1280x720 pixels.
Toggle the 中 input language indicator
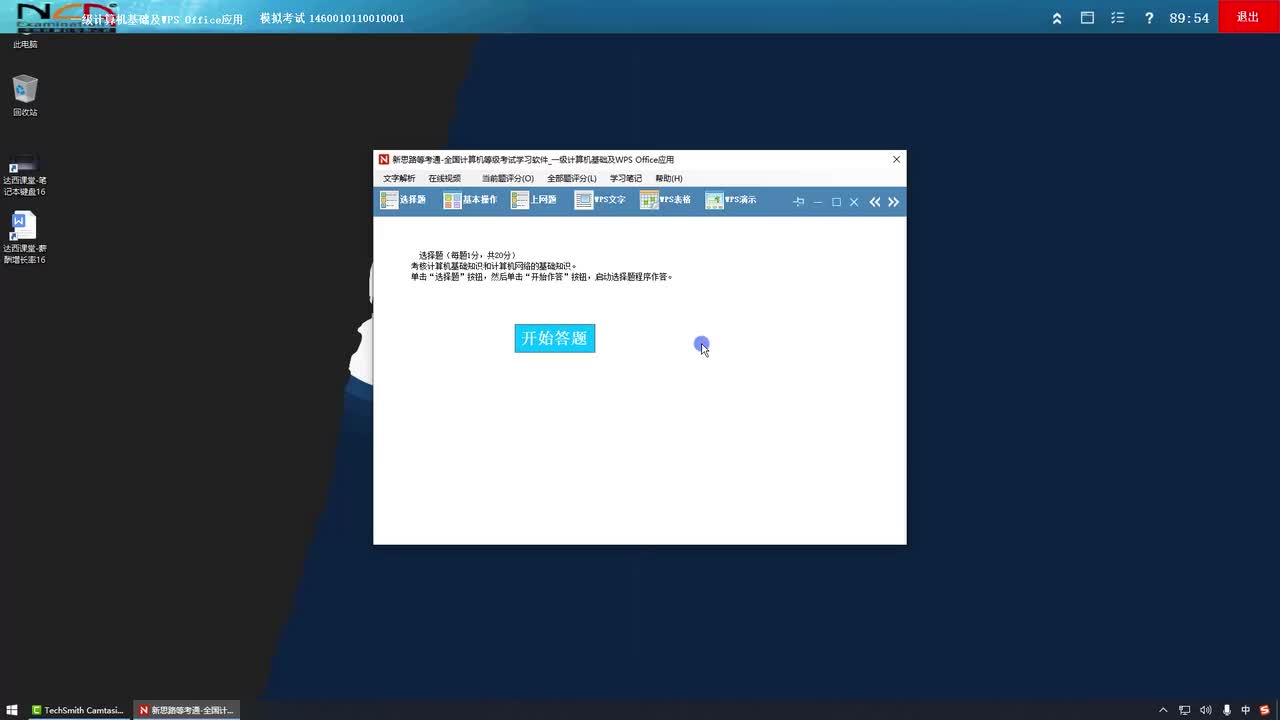pyautogui.click(x=1246, y=710)
